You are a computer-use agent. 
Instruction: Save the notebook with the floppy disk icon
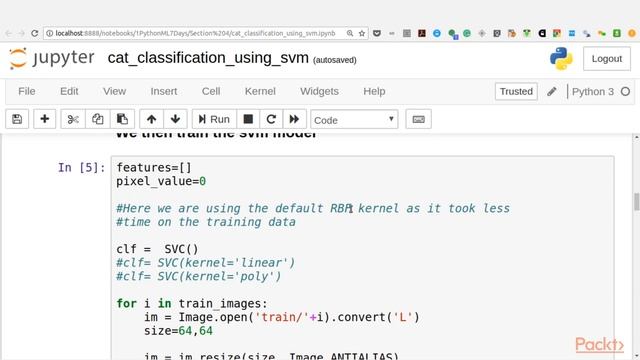[x=17, y=119]
